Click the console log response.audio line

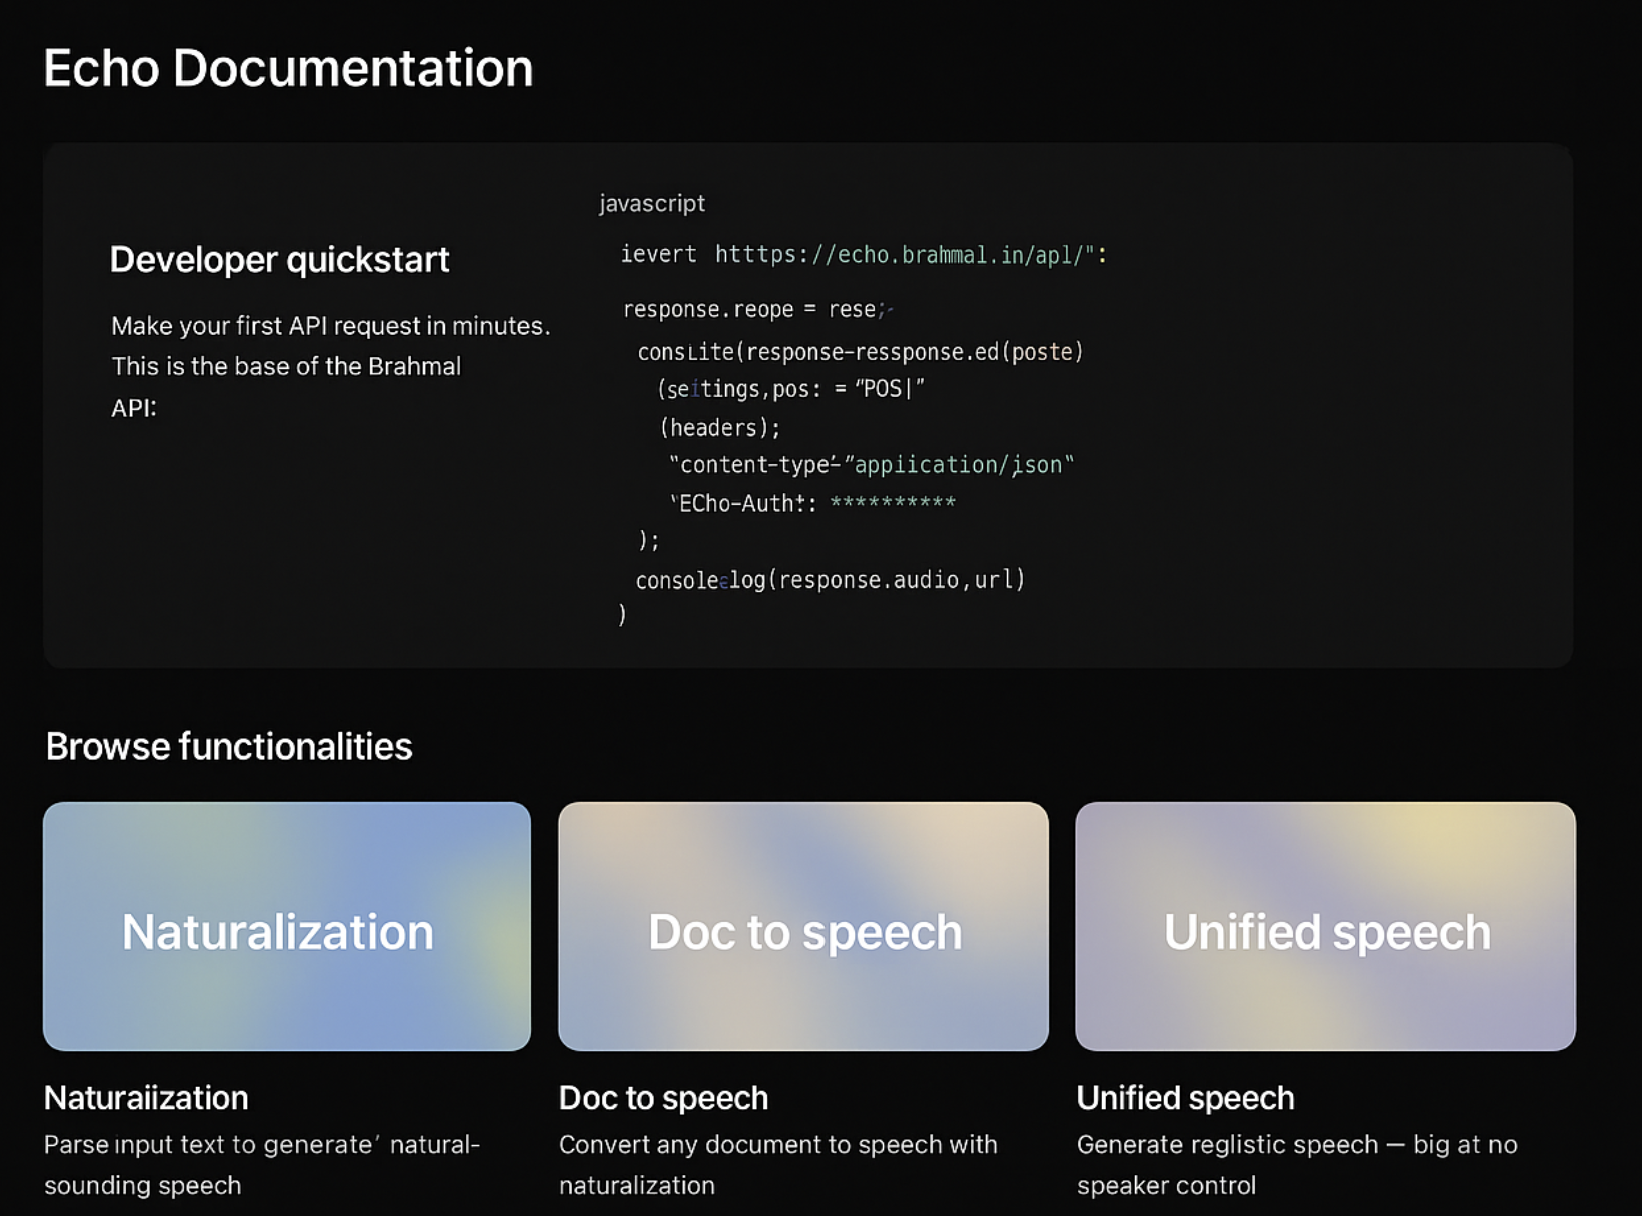click(x=830, y=580)
